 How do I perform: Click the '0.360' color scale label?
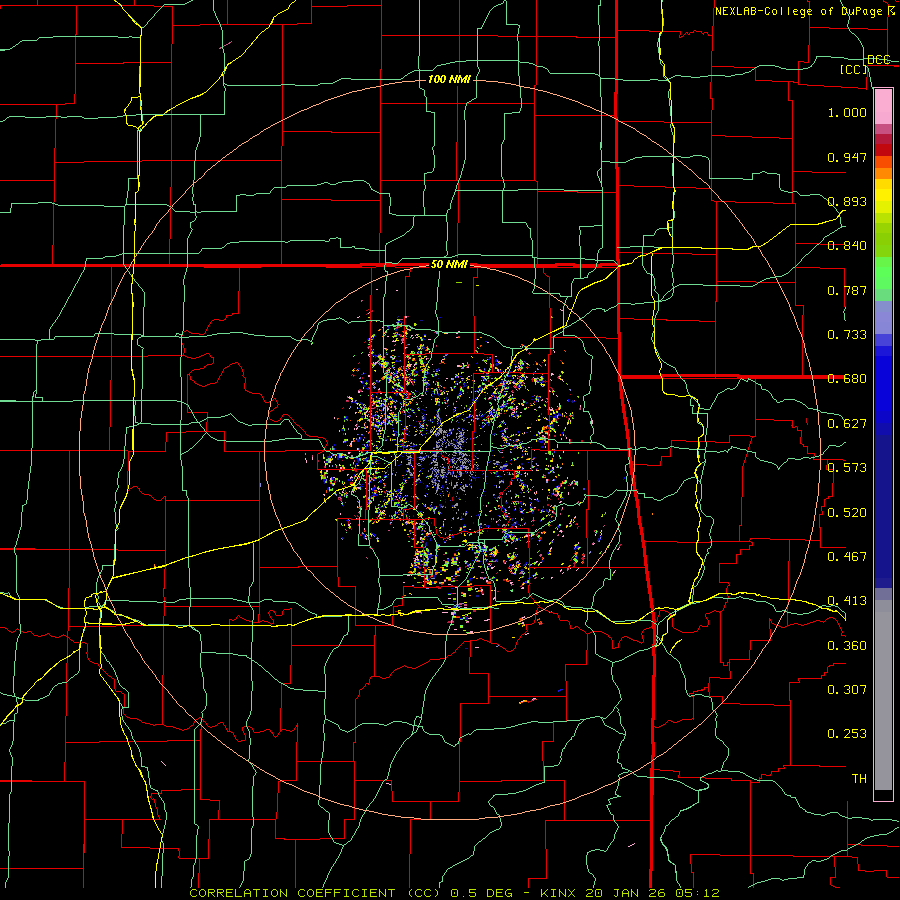(x=847, y=646)
